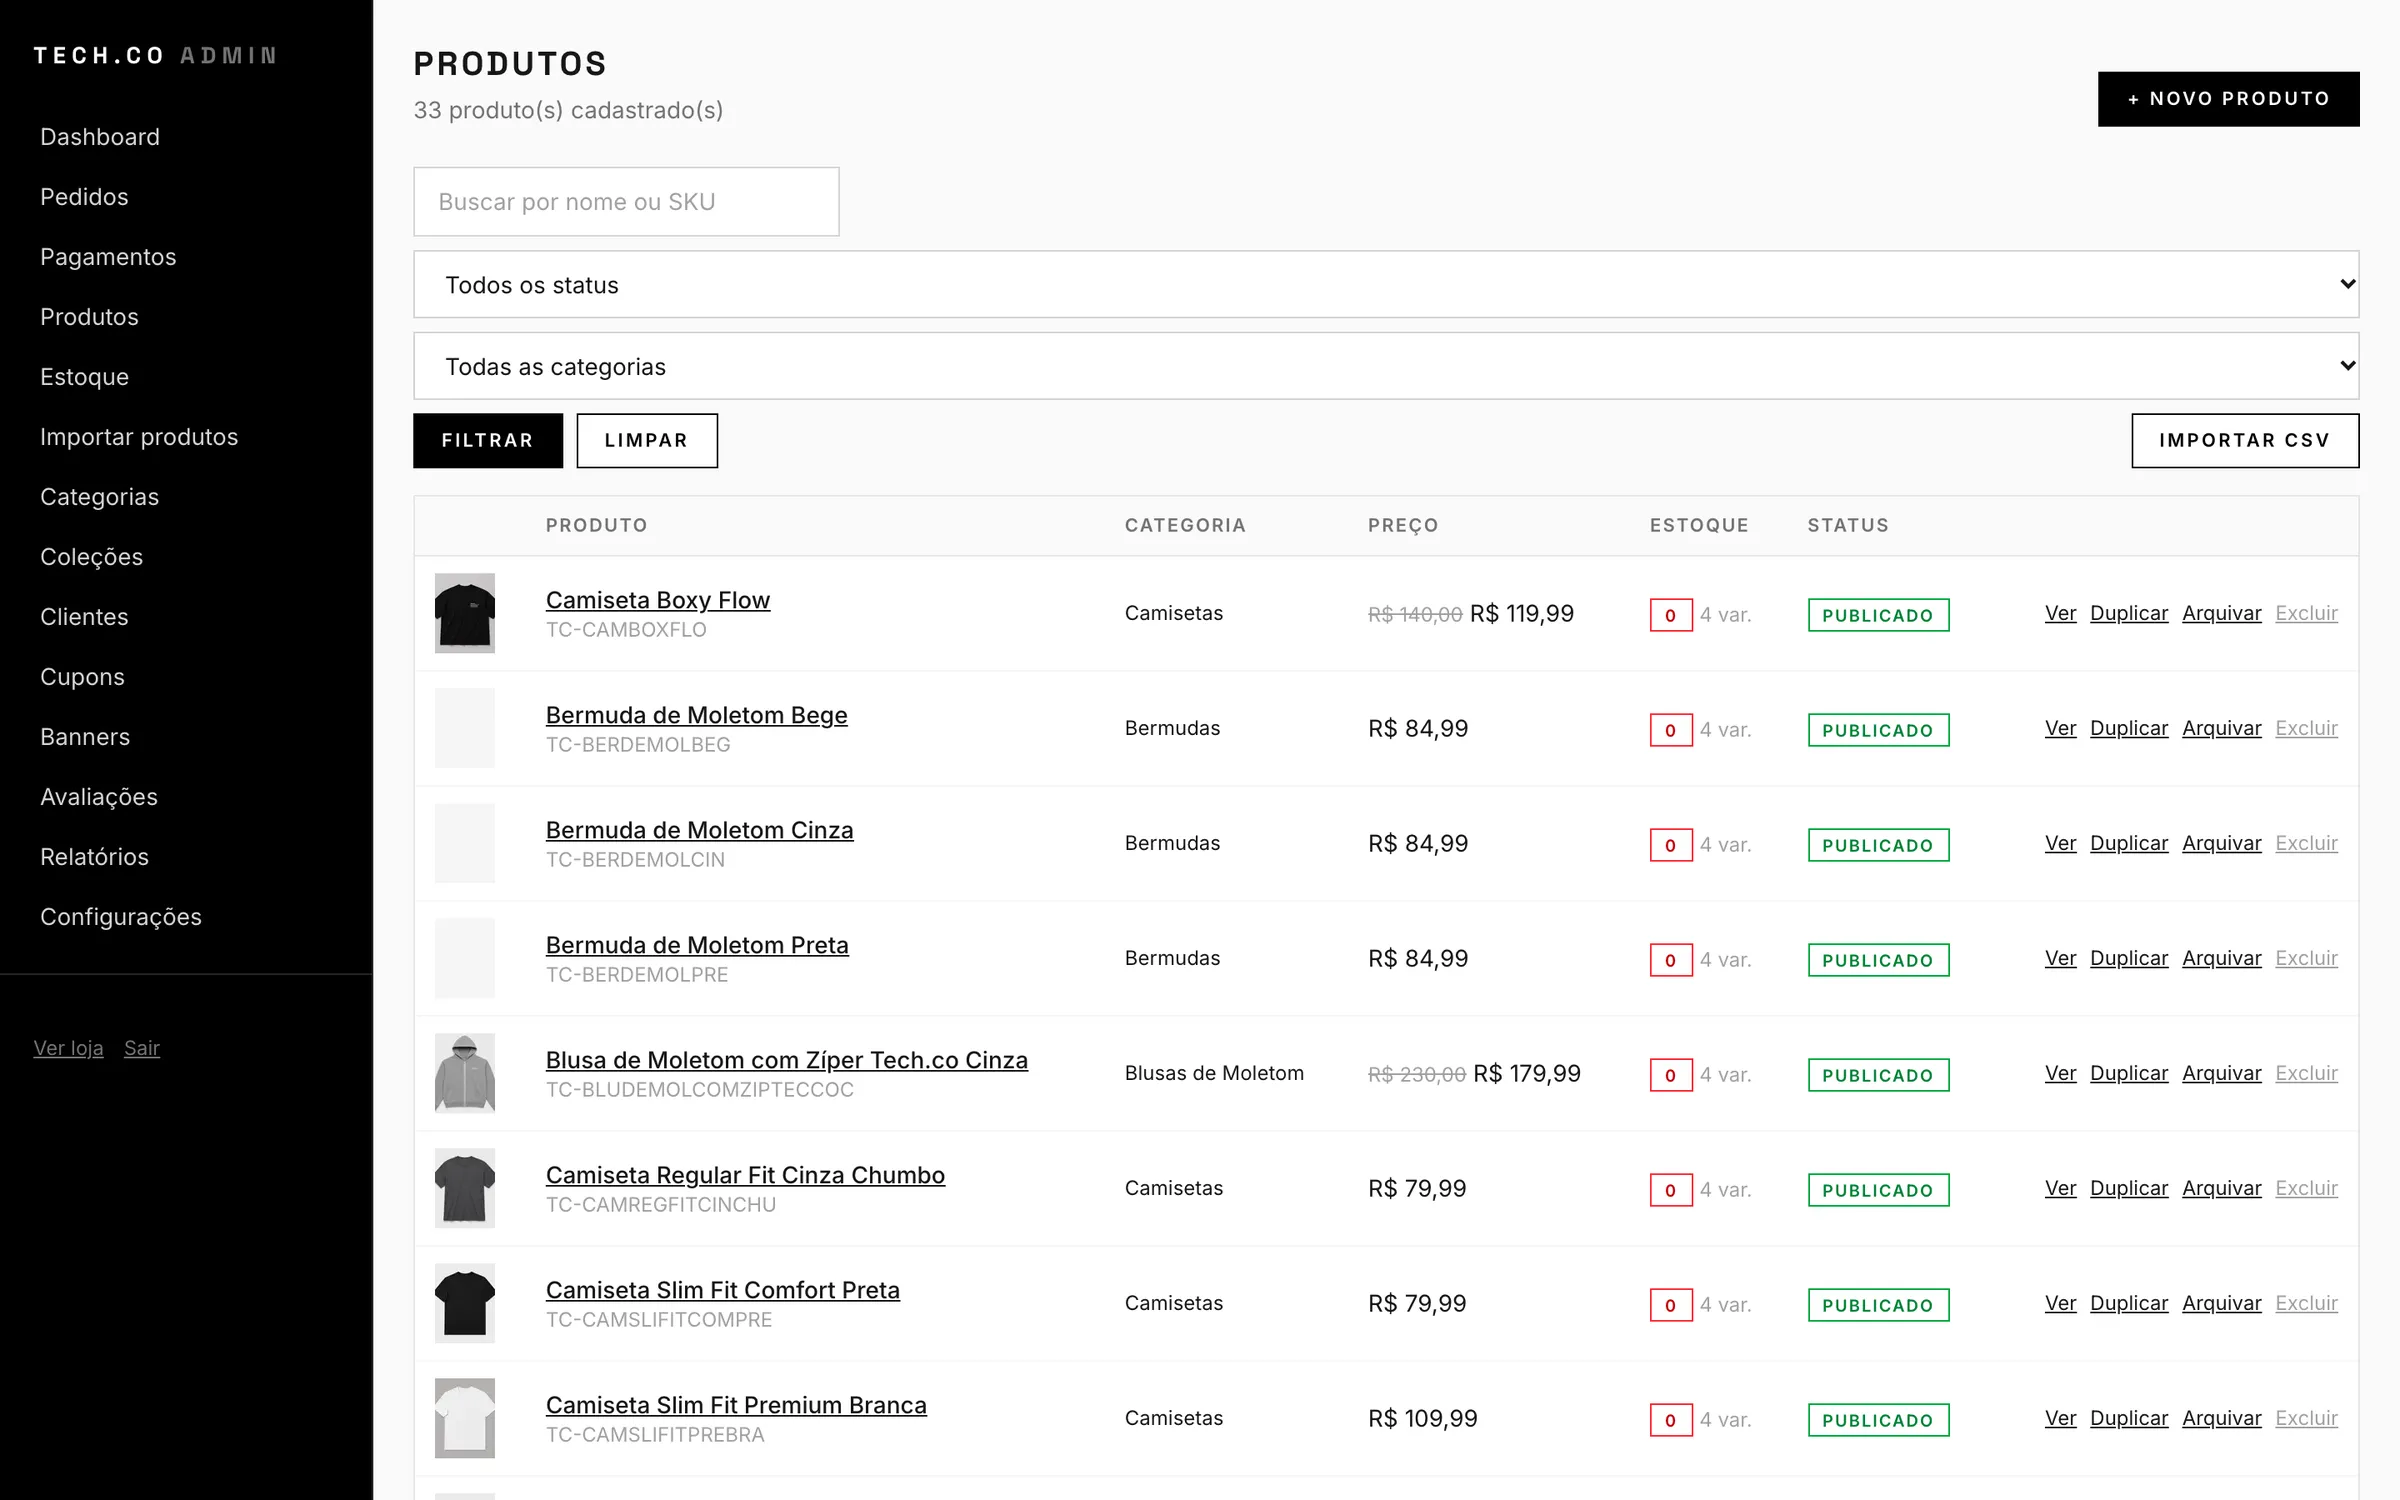This screenshot has width=2400, height=1500.
Task: Open the Bermuda de Moletom Bege product link
Action: coord(696,715)
